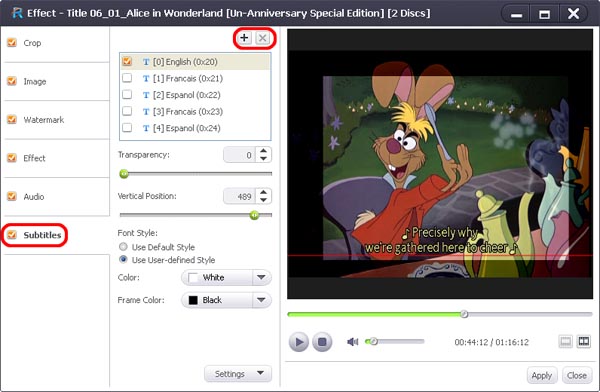600x392 pixels.
Task: Toggle the Audio checkbox
Action: (x=12, y=196)
